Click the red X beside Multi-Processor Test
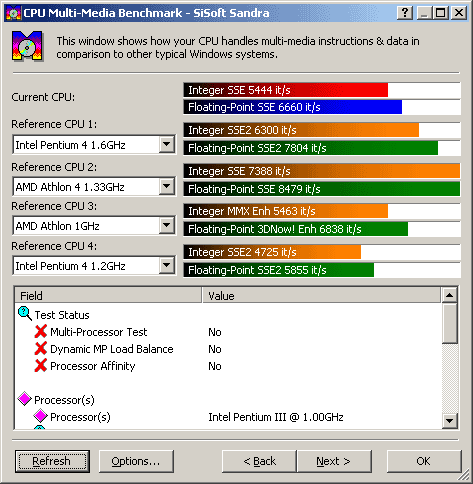 (x=41, y=331)
